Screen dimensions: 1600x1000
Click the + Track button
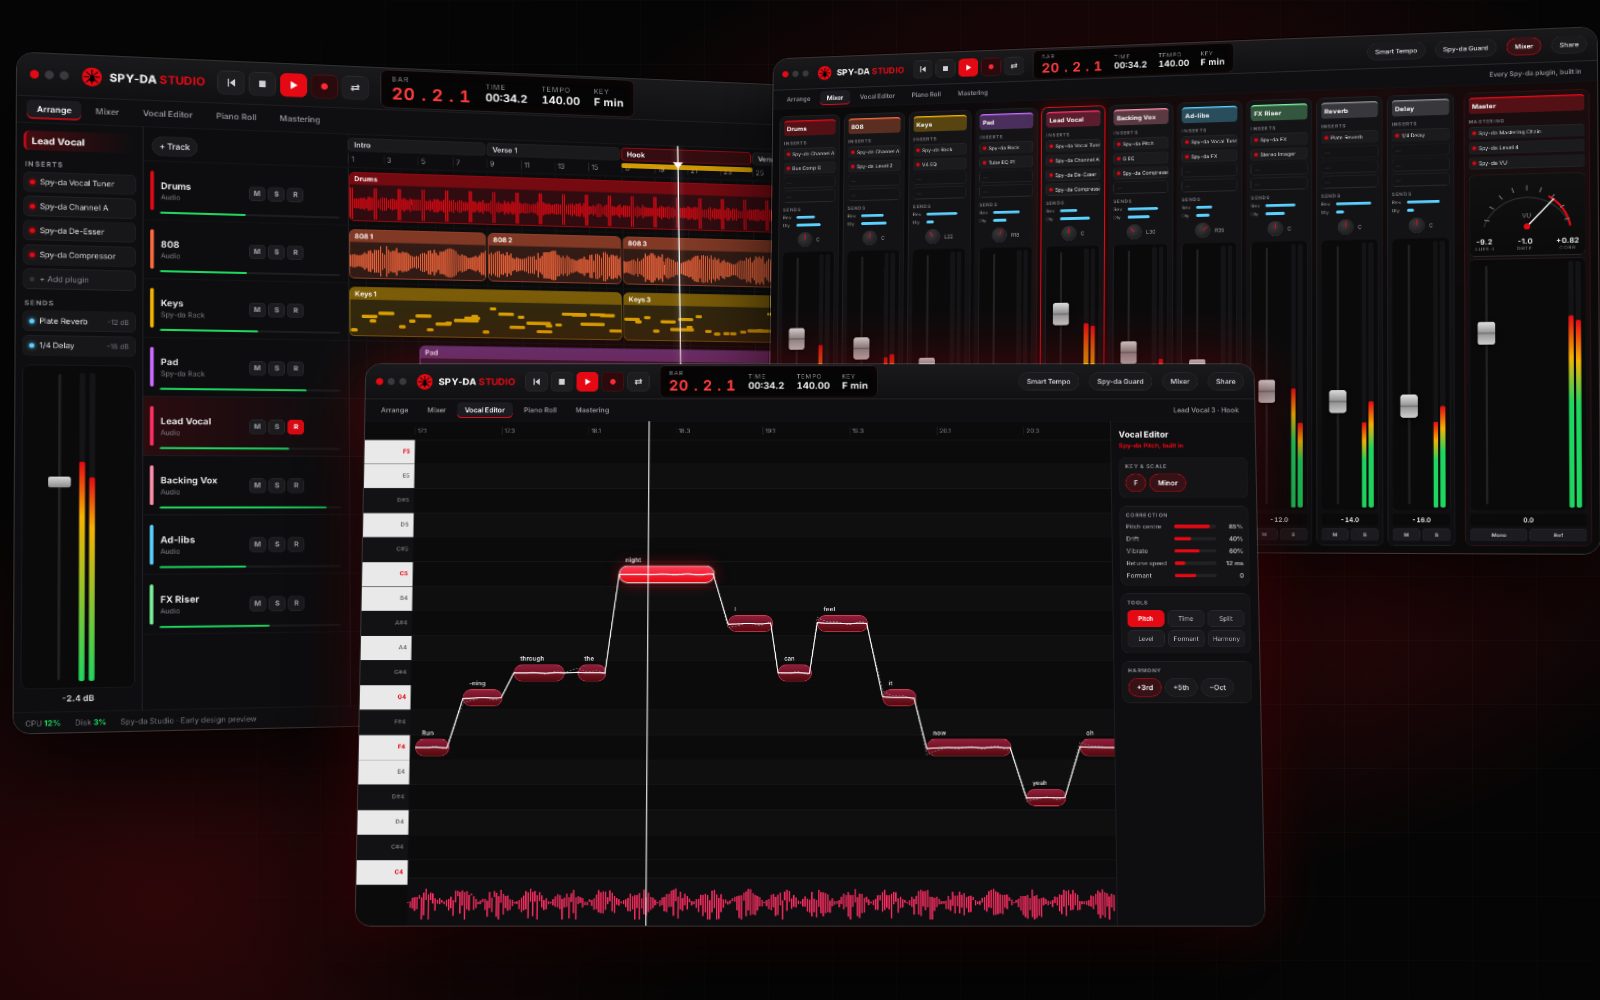pyautogui.click(x=174, y=147)
